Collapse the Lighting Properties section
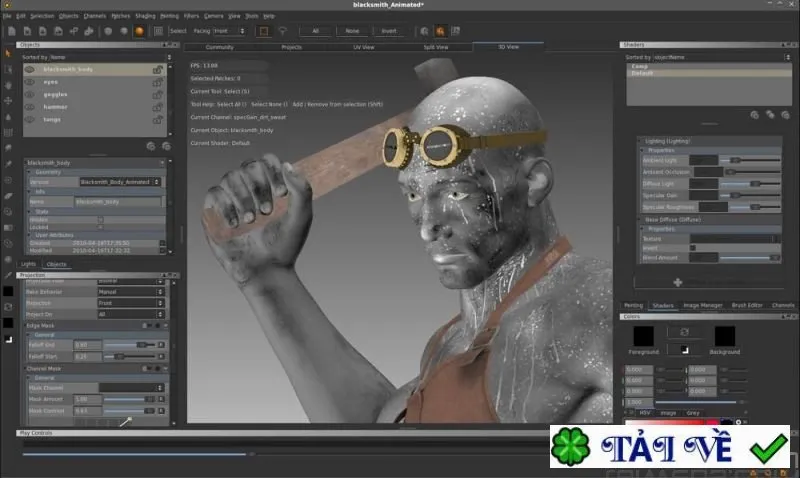Viewport: 800px width, 478px height. [643, 150]
